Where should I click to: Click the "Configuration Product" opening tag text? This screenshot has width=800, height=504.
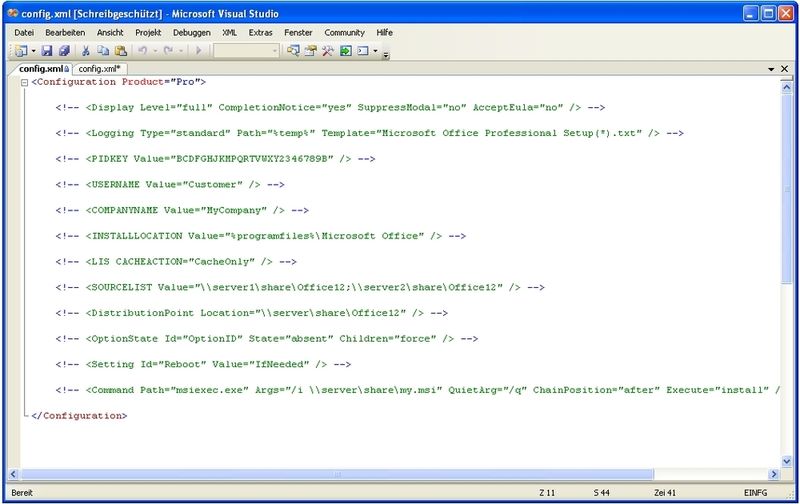(118, 82)
